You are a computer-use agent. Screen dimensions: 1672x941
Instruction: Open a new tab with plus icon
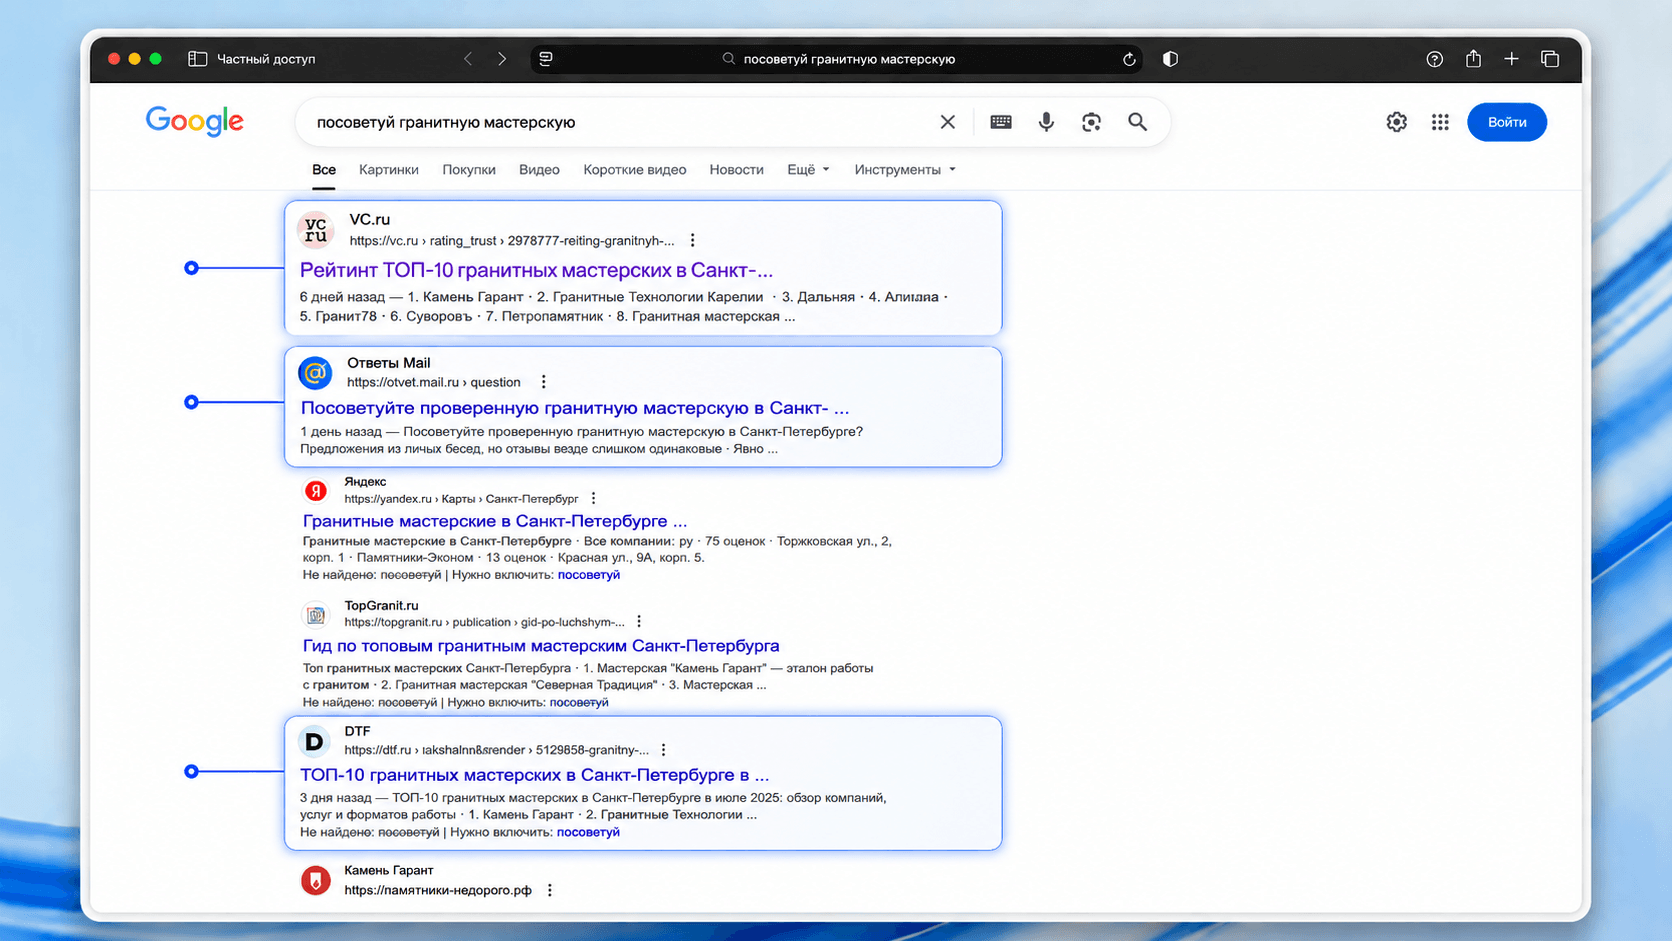tap(1511, 59)
